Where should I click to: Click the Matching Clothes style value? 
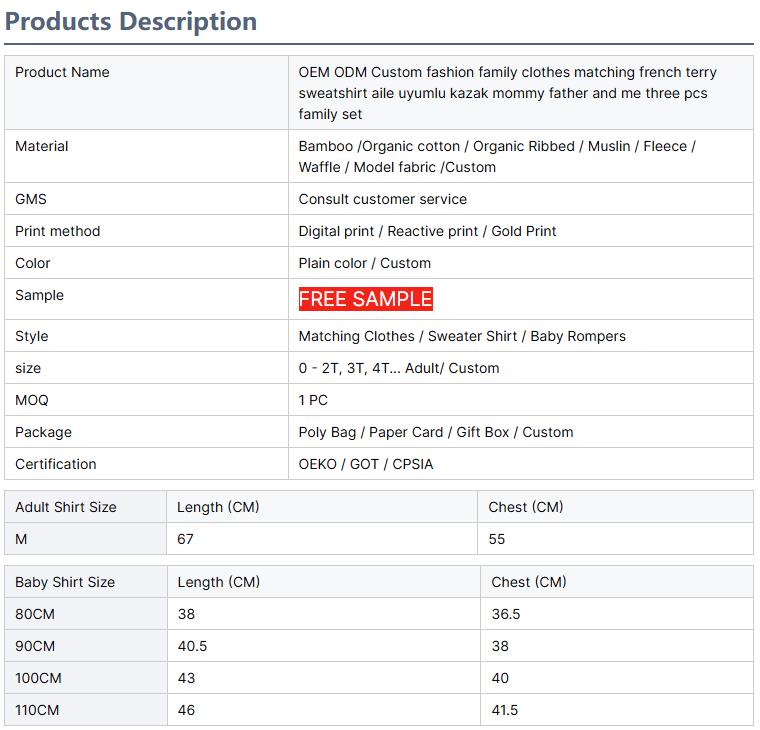[x=462, y=336]
